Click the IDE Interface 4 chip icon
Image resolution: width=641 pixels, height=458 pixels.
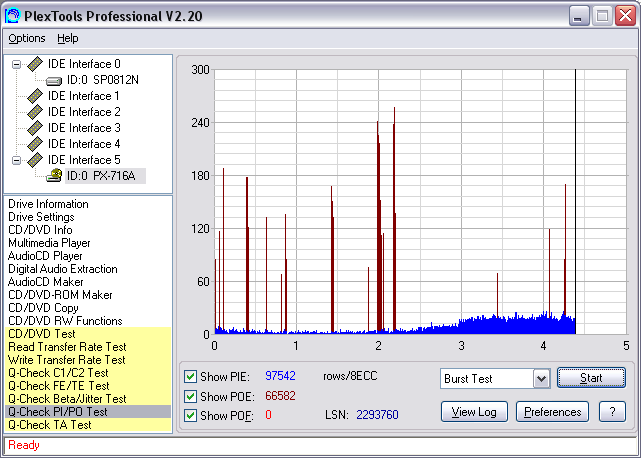[x=35, y=144]
